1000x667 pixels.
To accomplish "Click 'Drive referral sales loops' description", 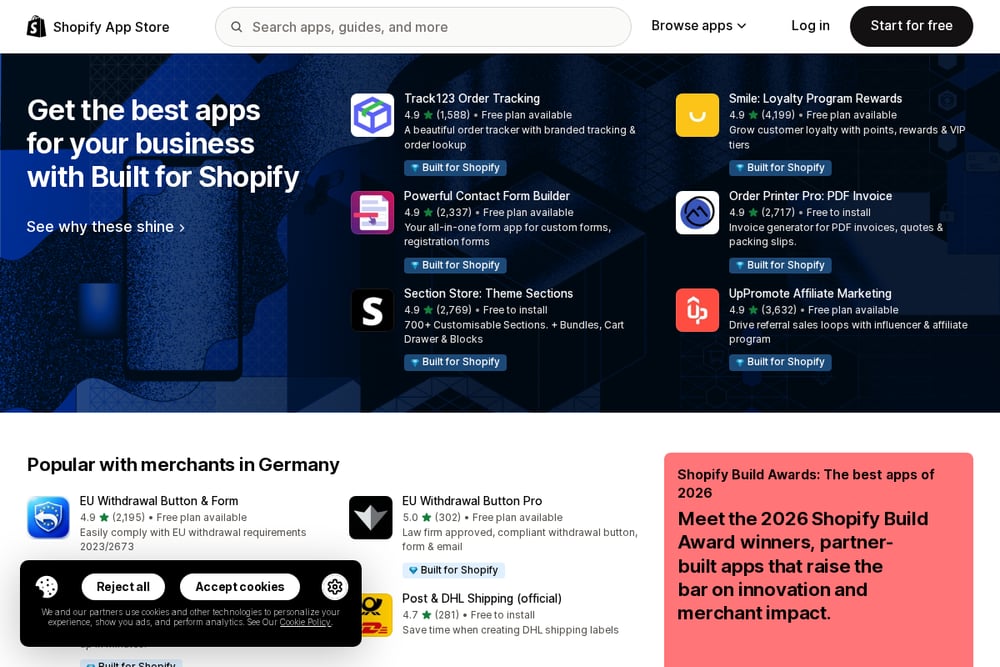I will 848,332.
